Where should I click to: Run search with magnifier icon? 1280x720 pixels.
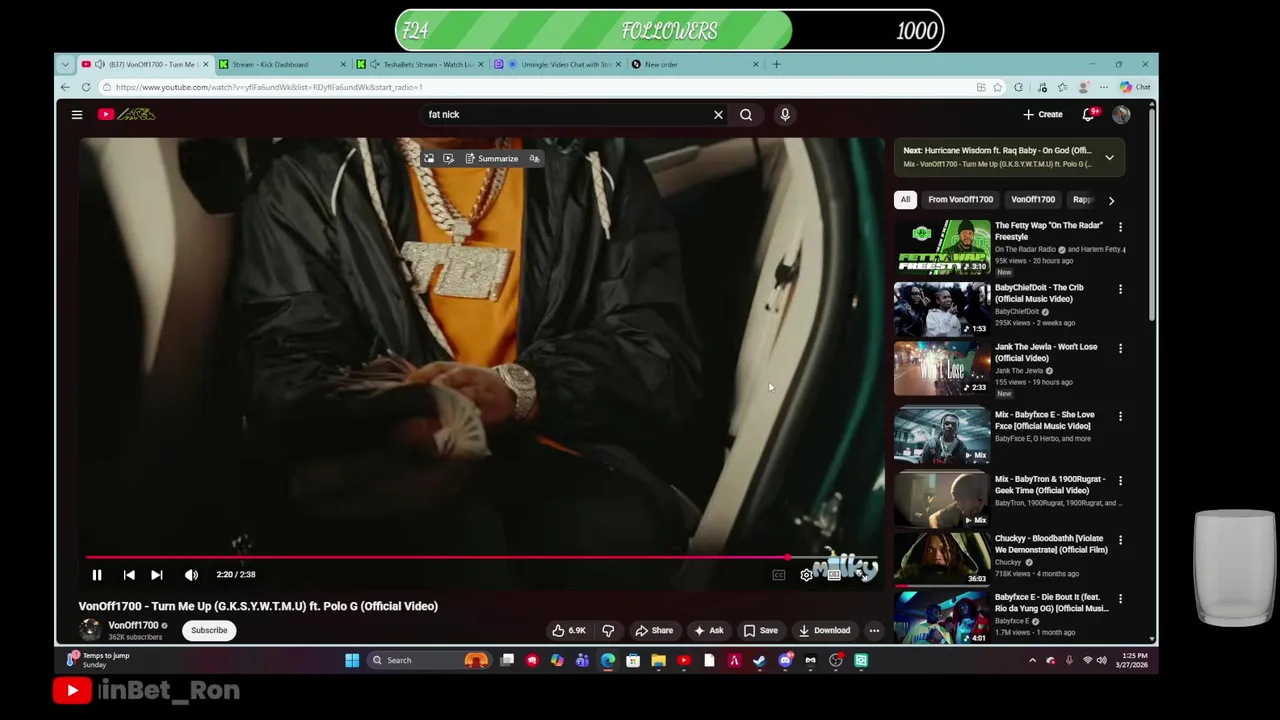click(746, 114)
